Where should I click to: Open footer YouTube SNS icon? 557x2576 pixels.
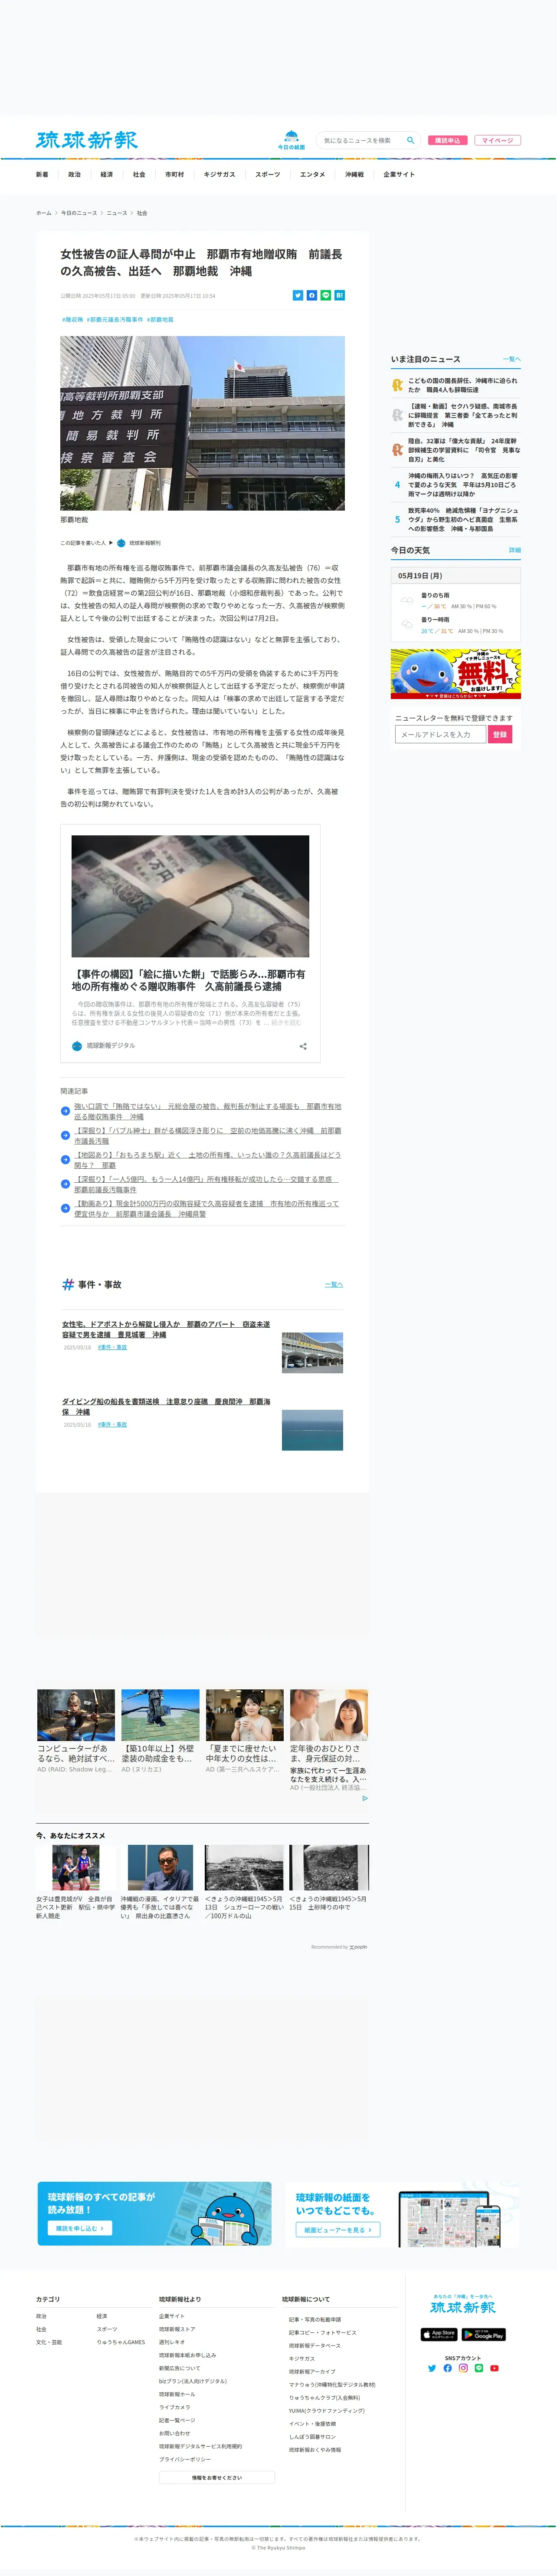(494, 2368)
